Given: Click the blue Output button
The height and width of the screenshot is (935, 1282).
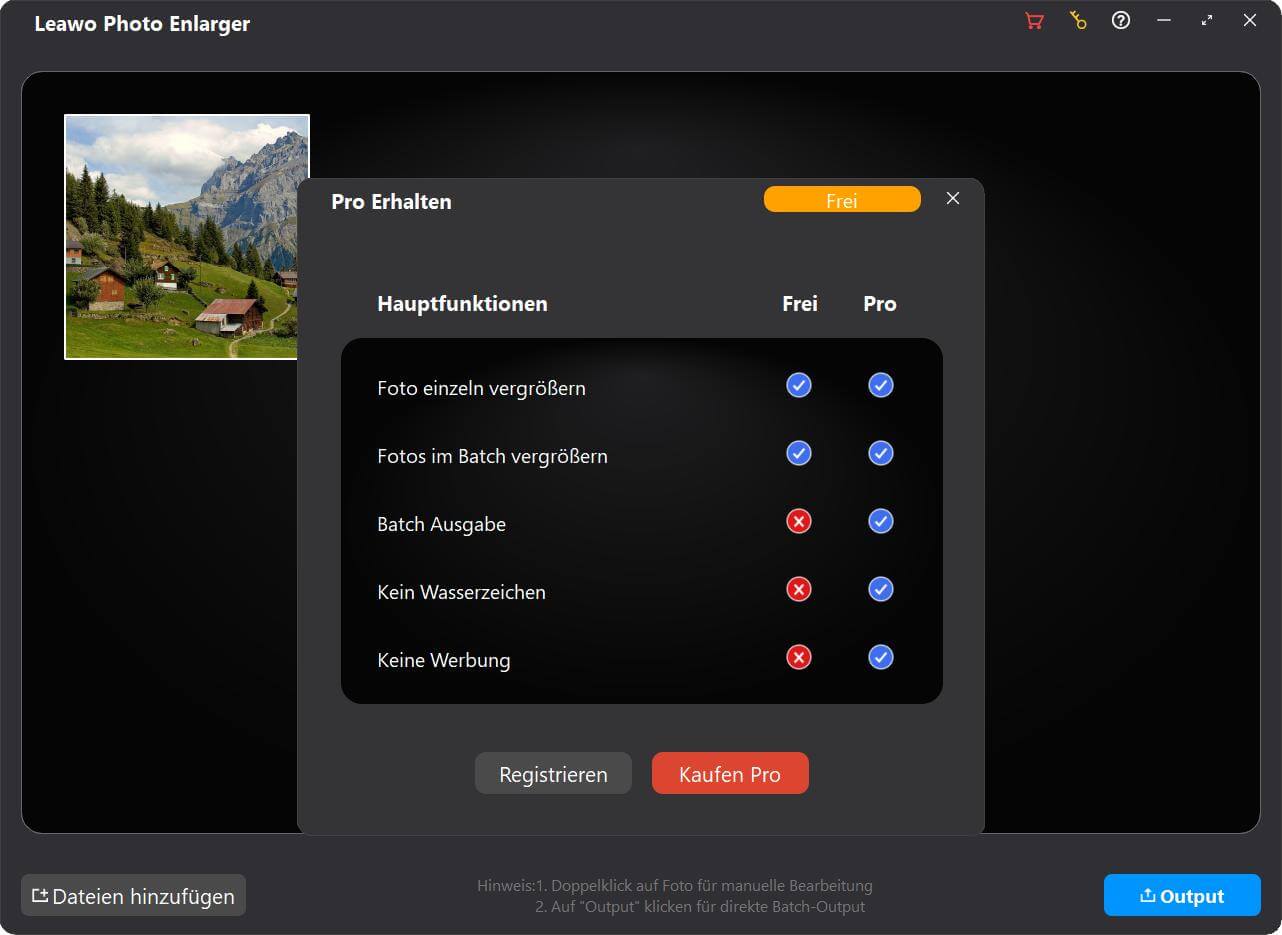Looking at the screenshot, I should click(1182, 896).
